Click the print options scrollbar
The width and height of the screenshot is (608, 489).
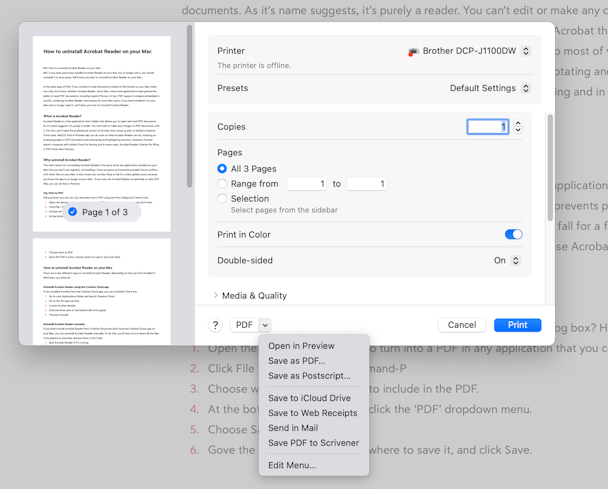click(x=550, y=168)
